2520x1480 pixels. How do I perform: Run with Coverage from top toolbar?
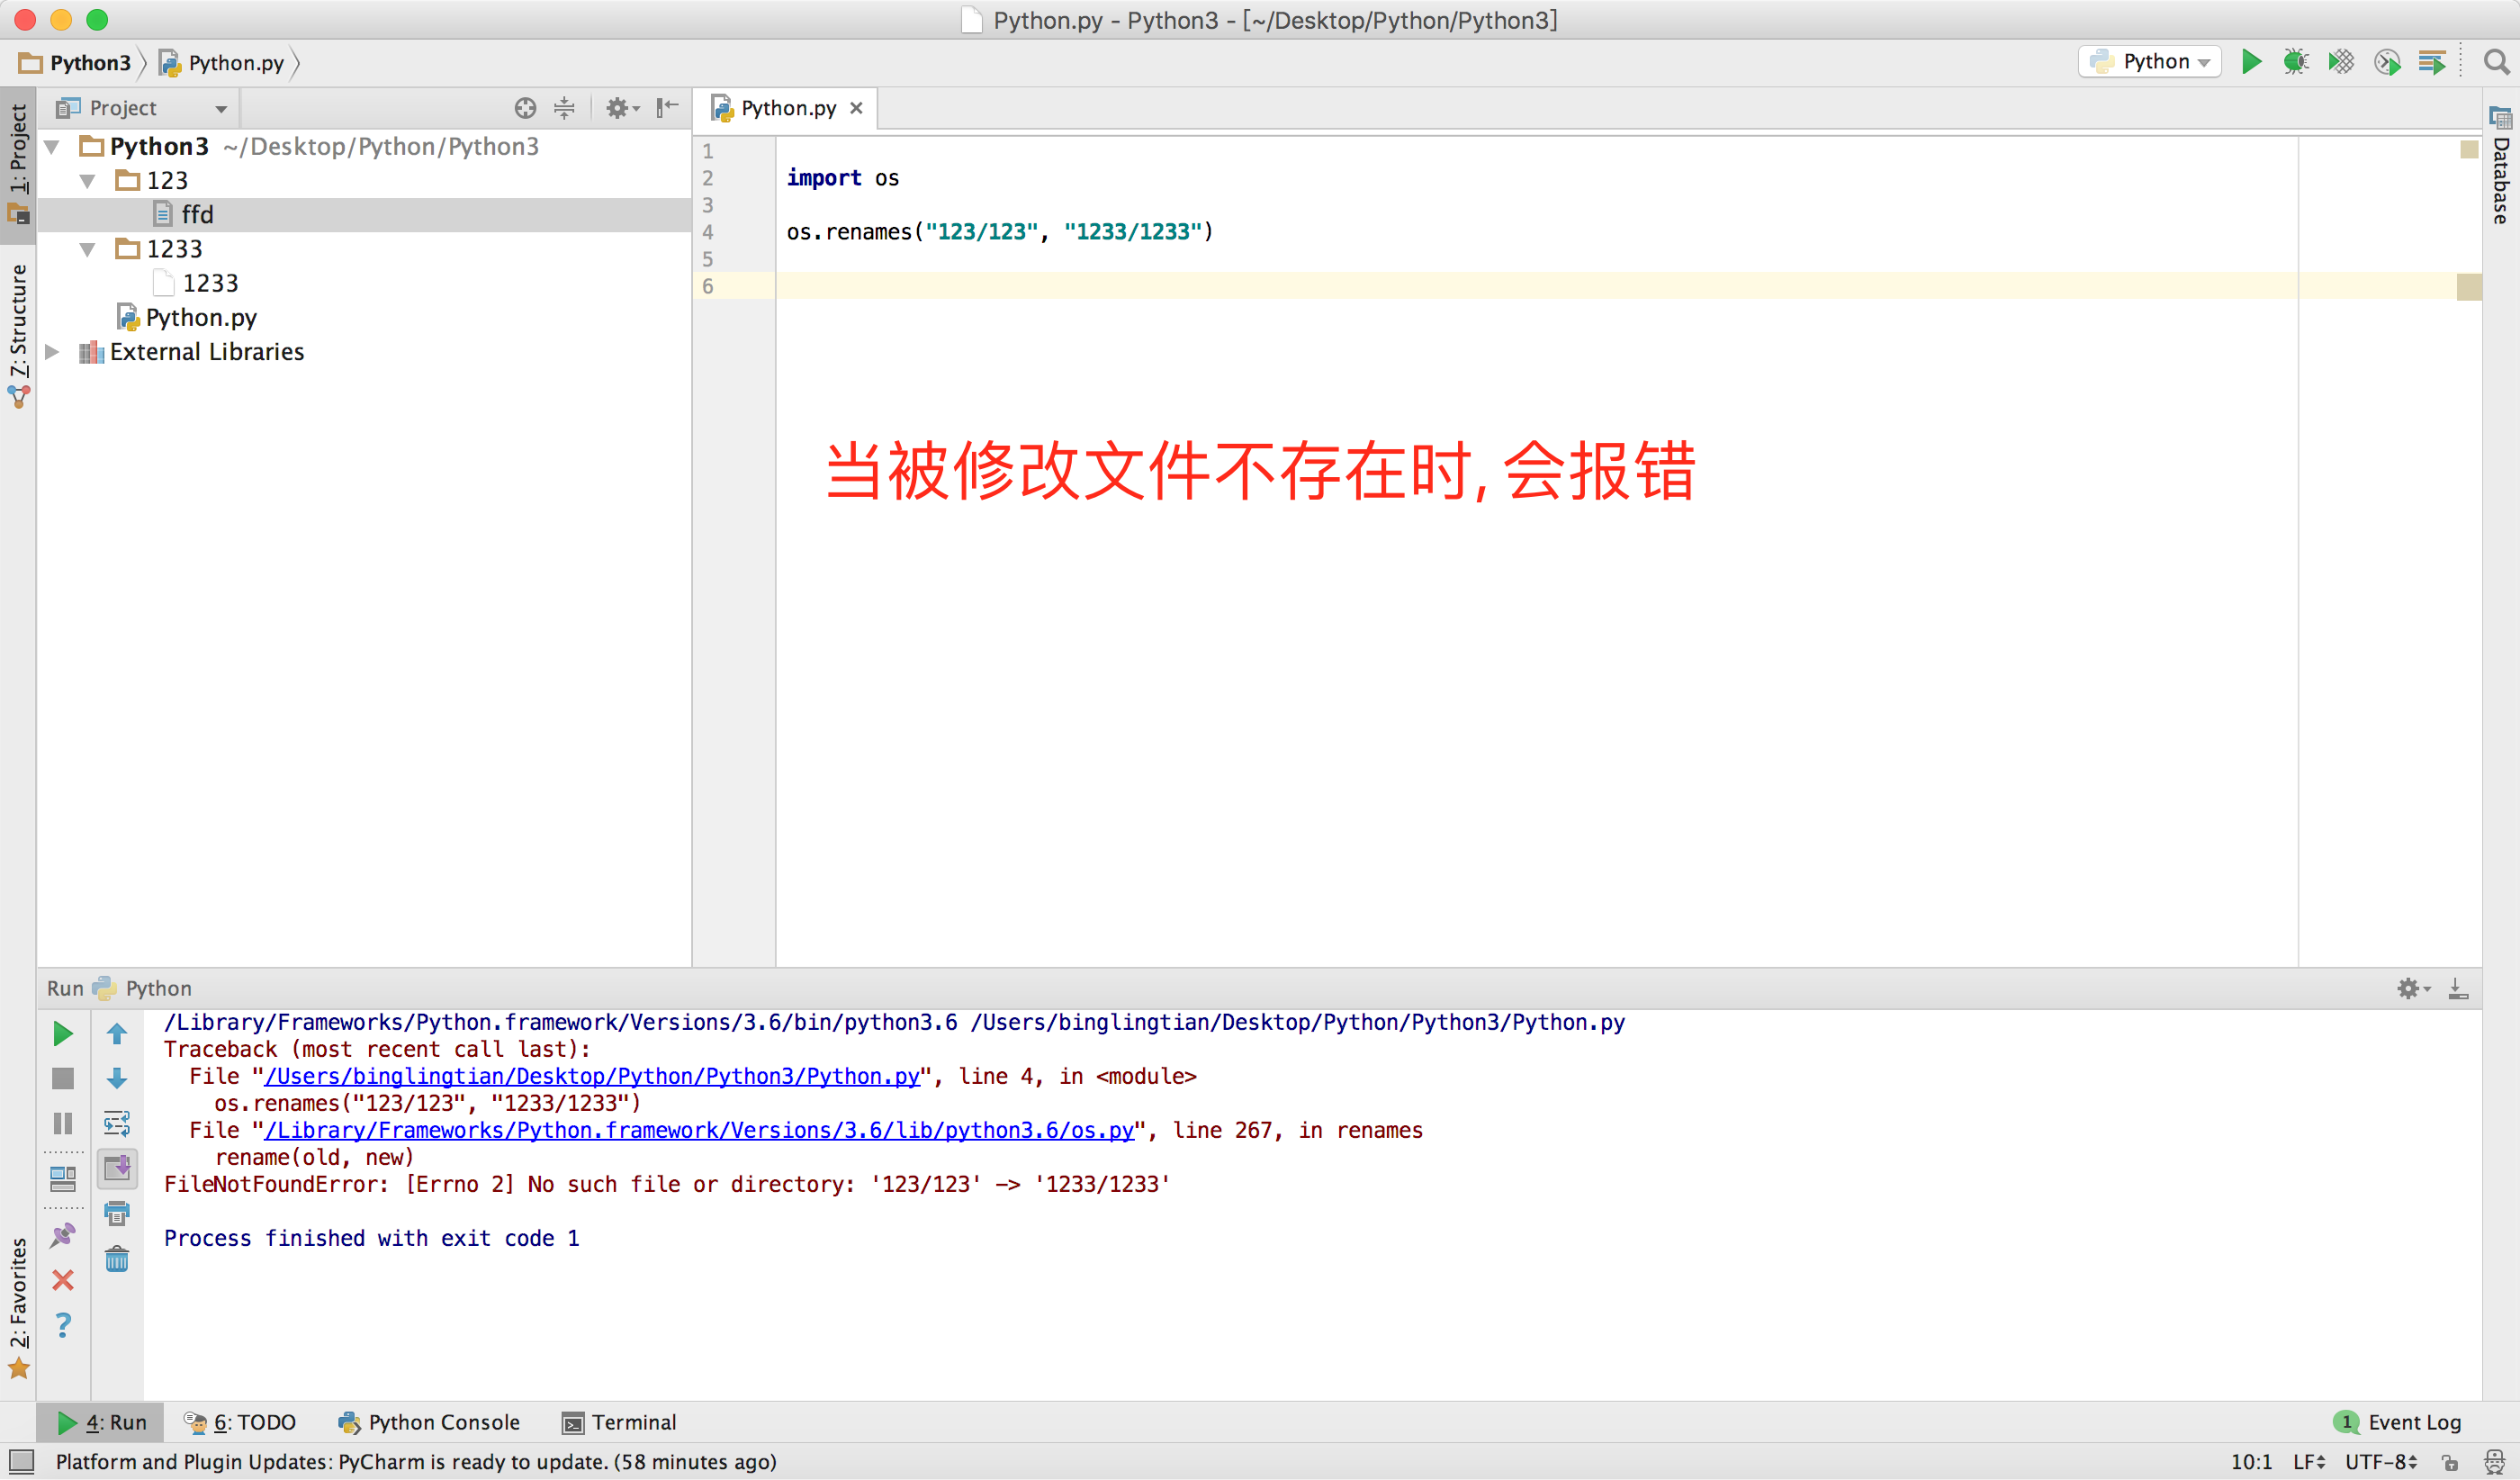pos(2341,62)
